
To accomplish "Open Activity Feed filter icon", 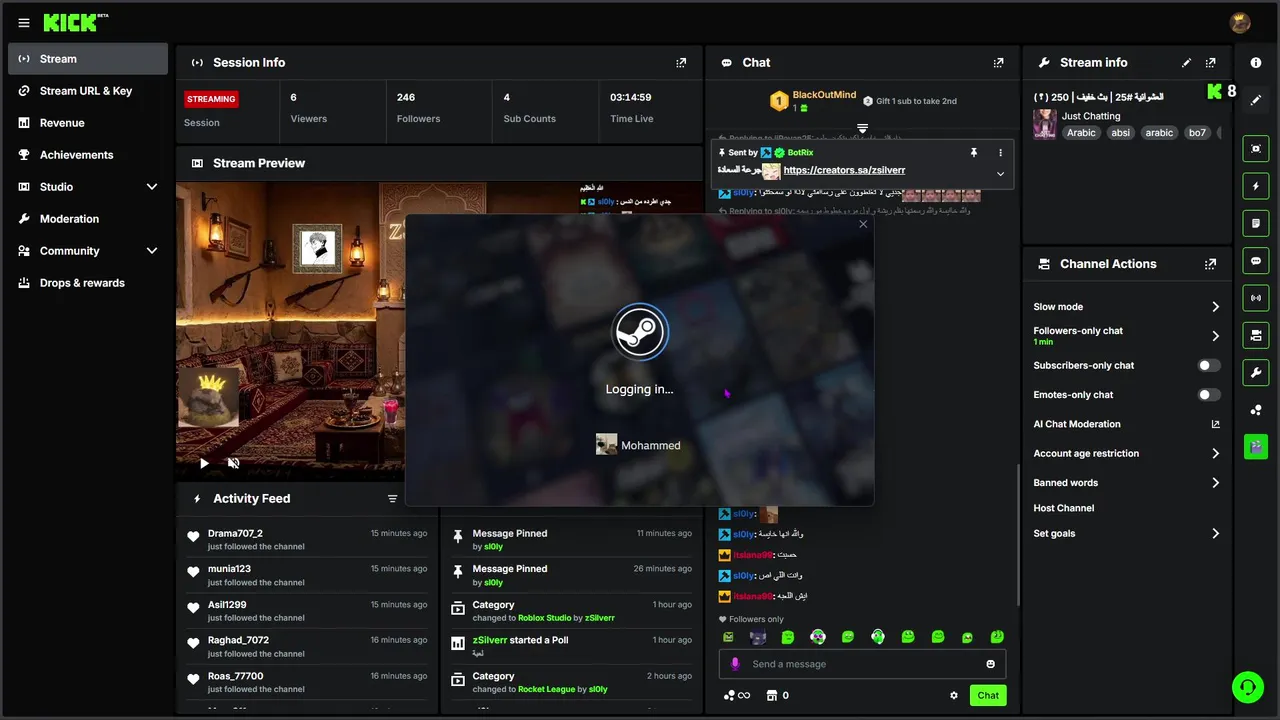I will pos(392,498).
